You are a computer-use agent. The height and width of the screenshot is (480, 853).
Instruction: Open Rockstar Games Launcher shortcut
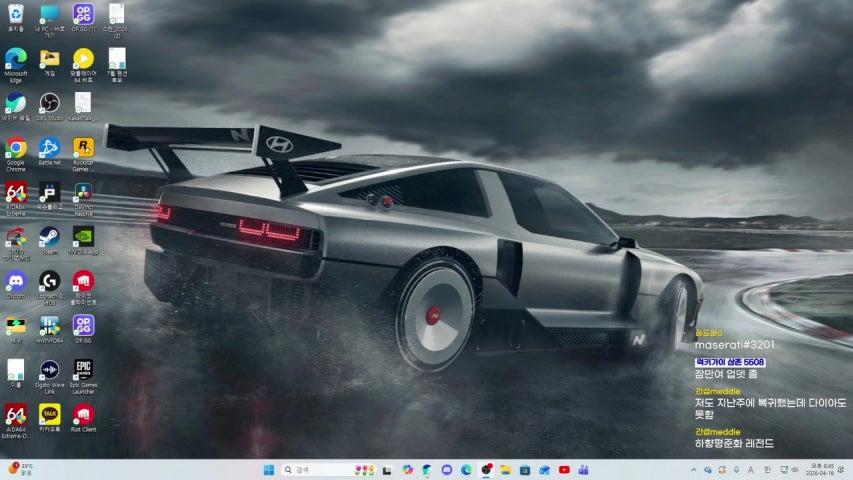pyautogui.click(x=83, y=148)
